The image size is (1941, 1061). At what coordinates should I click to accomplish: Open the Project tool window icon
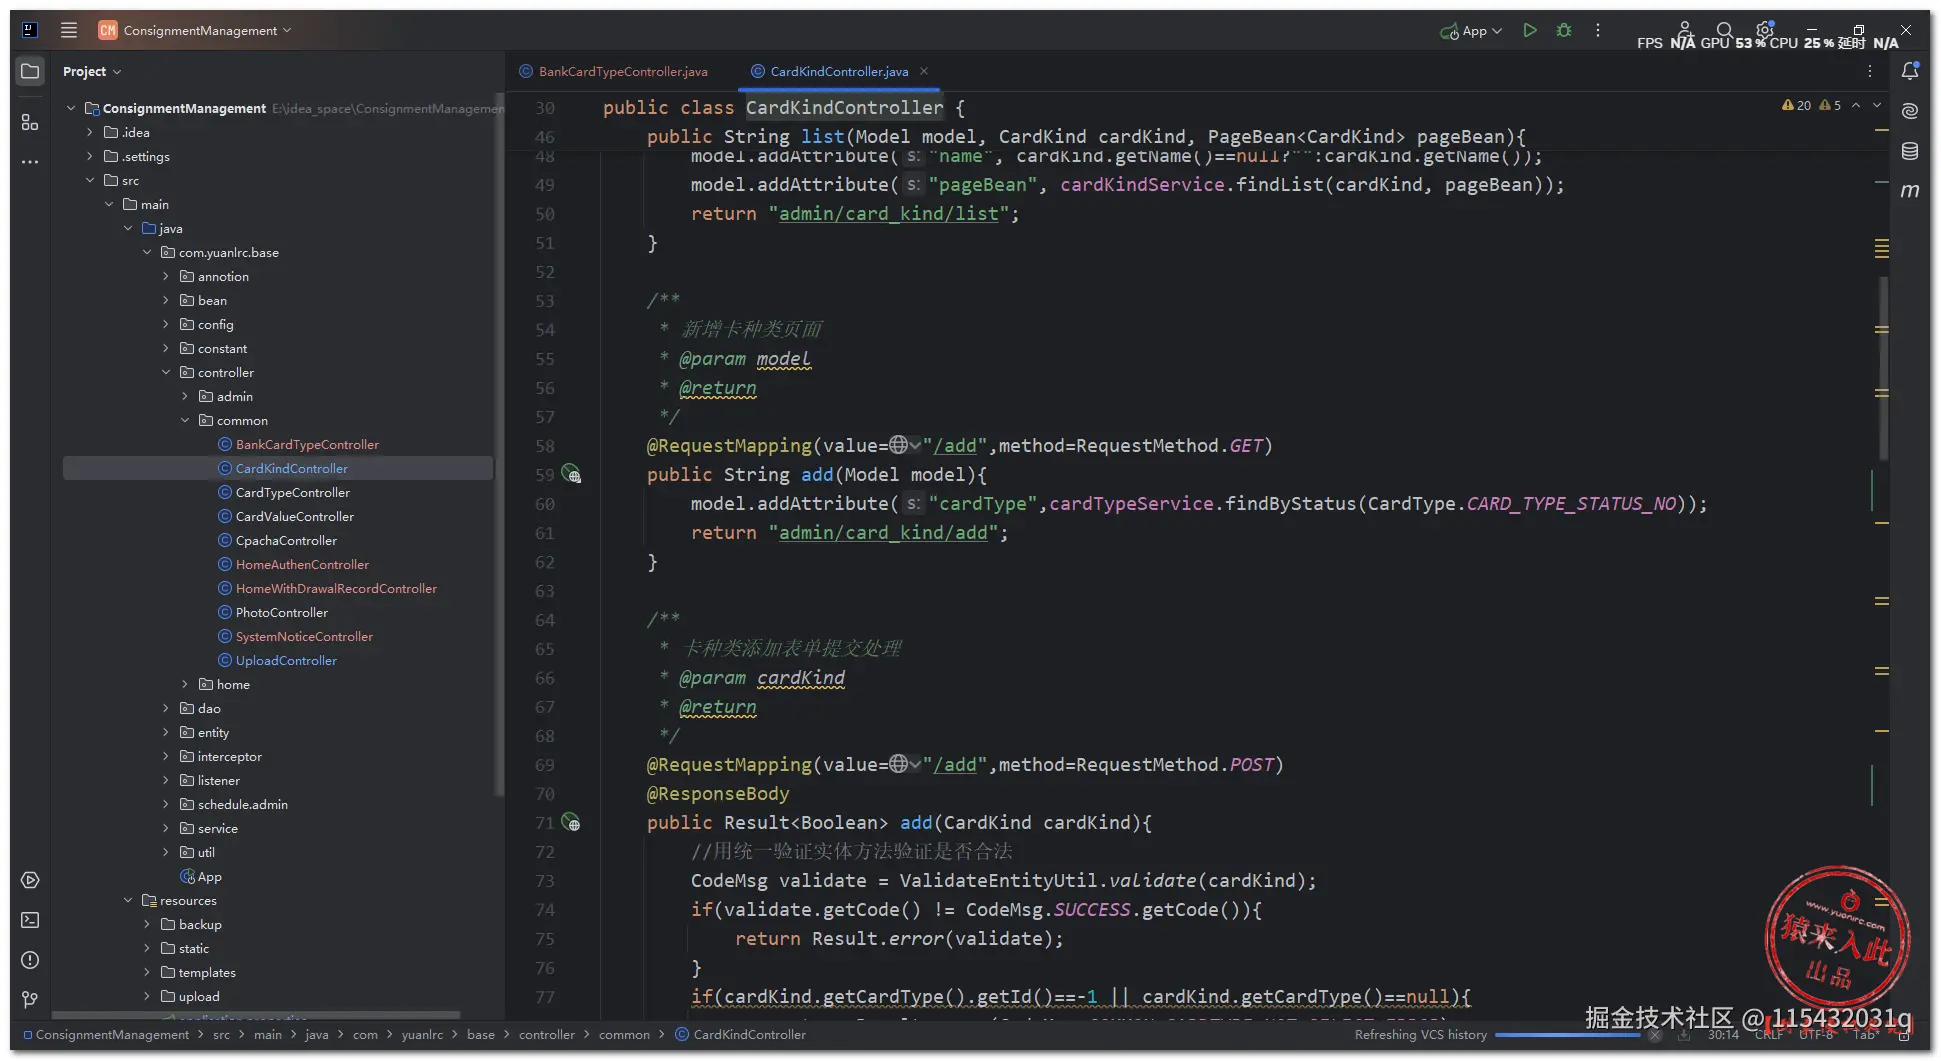point(30,71)
